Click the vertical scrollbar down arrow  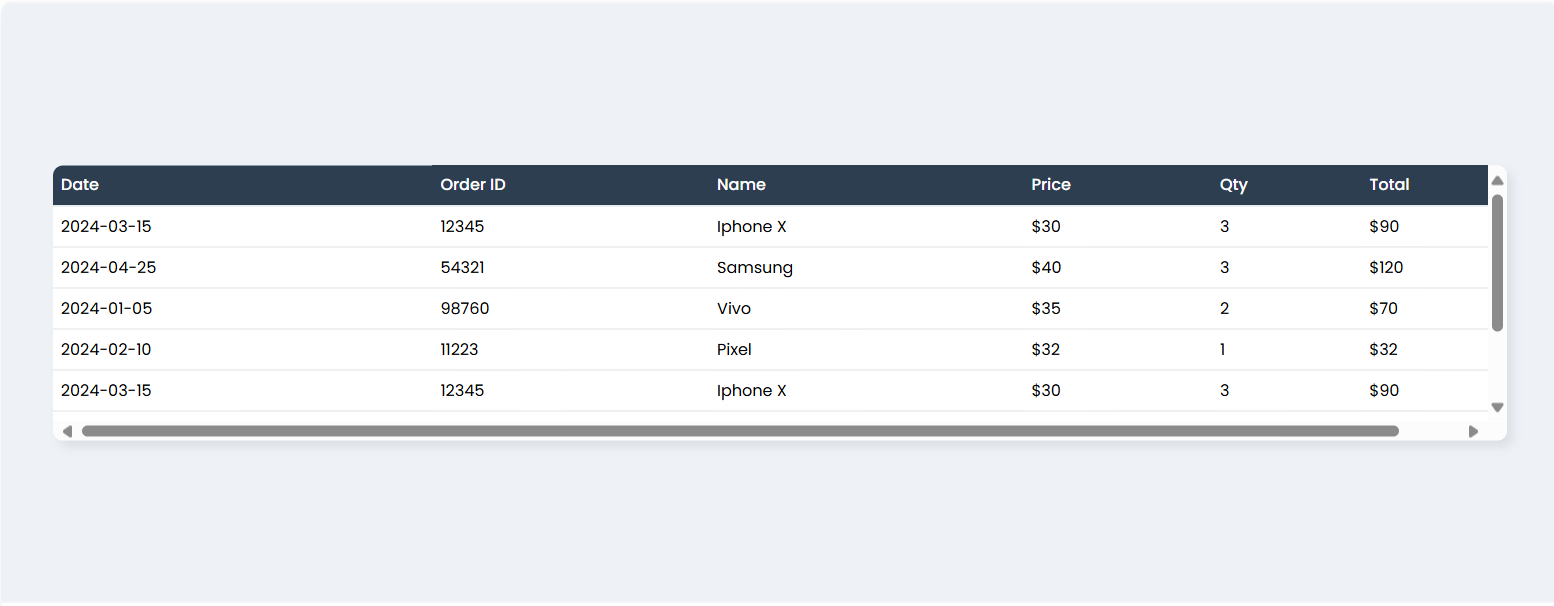click(1497, 407)
